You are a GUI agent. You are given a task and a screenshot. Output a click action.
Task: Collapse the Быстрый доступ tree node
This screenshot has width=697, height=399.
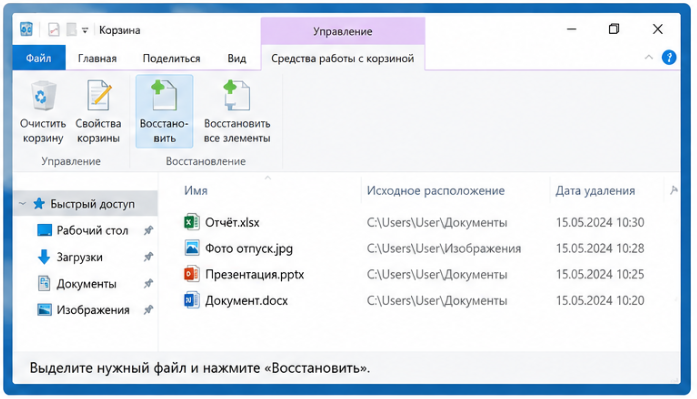click(x=23, y=204)
